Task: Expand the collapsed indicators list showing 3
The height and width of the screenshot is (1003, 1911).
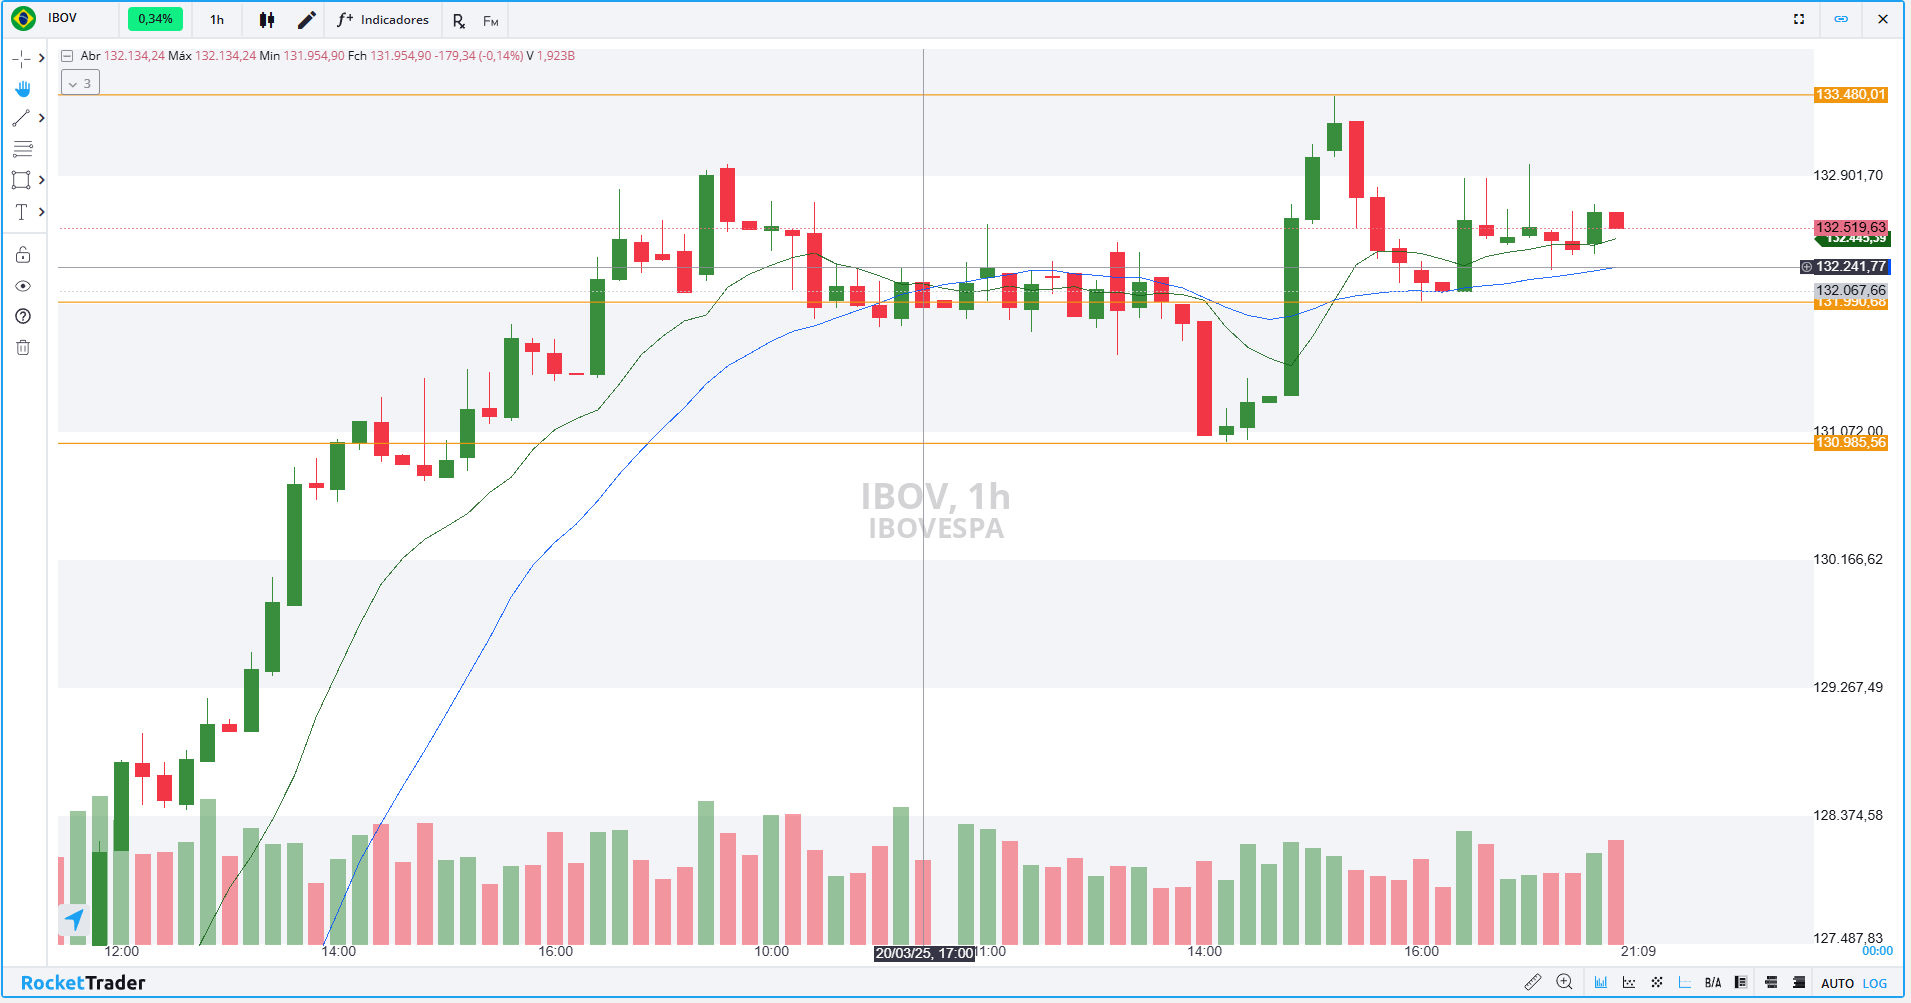Action: pyautogui.click(x=80, y=84)
